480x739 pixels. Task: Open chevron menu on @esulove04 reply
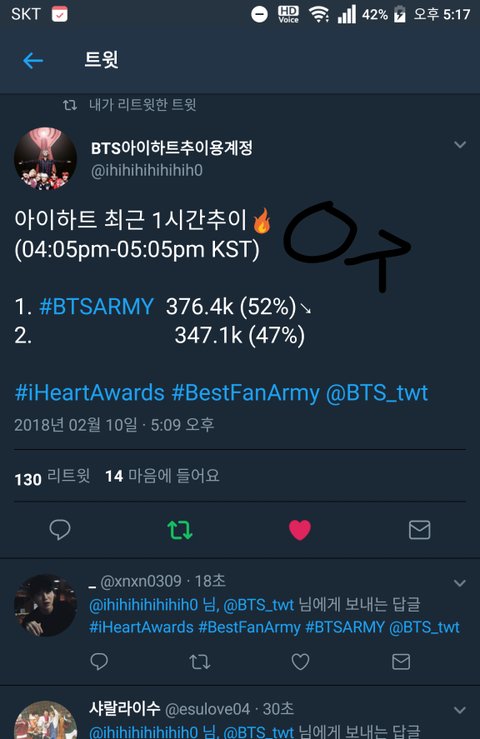coord(460,710)
